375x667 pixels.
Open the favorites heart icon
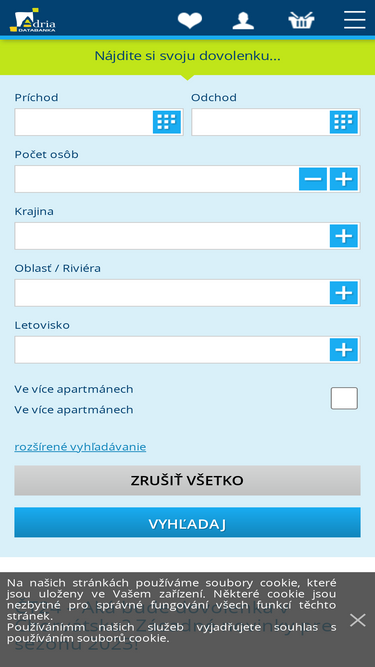coord(190,20)
